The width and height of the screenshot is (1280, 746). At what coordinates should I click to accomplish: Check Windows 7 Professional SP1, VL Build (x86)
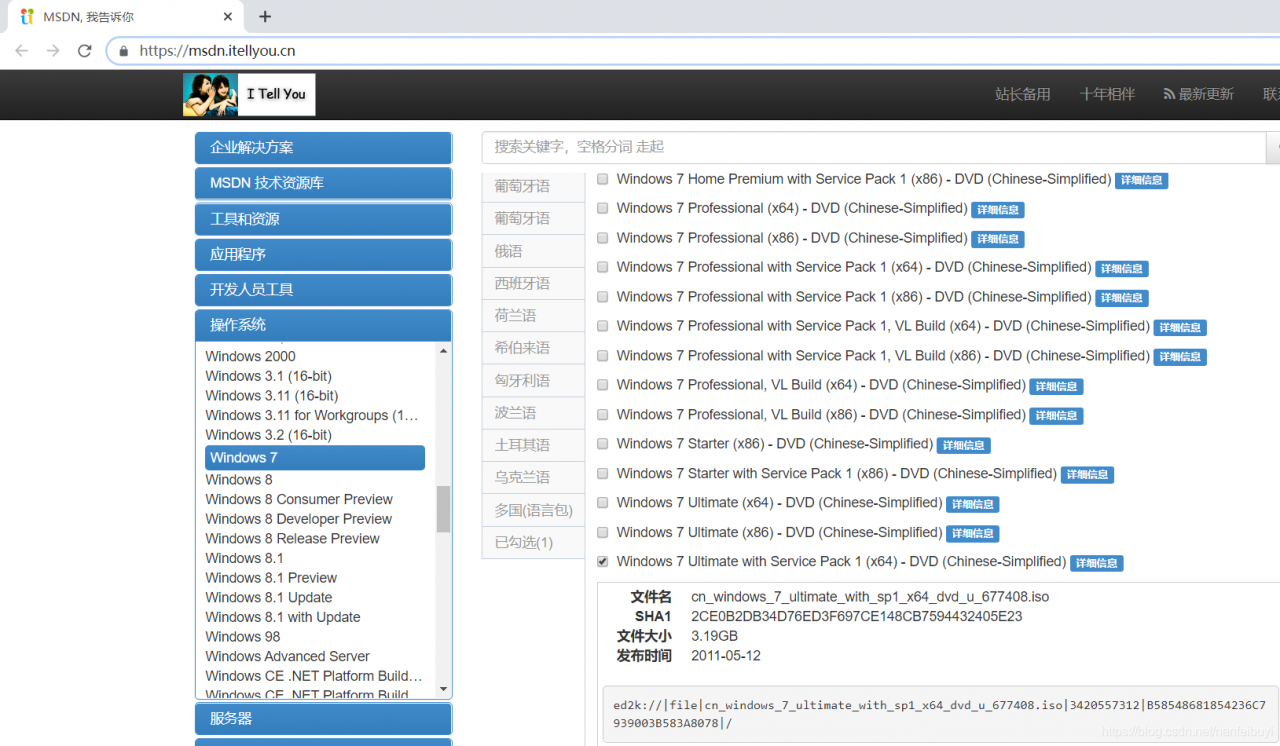603,356
